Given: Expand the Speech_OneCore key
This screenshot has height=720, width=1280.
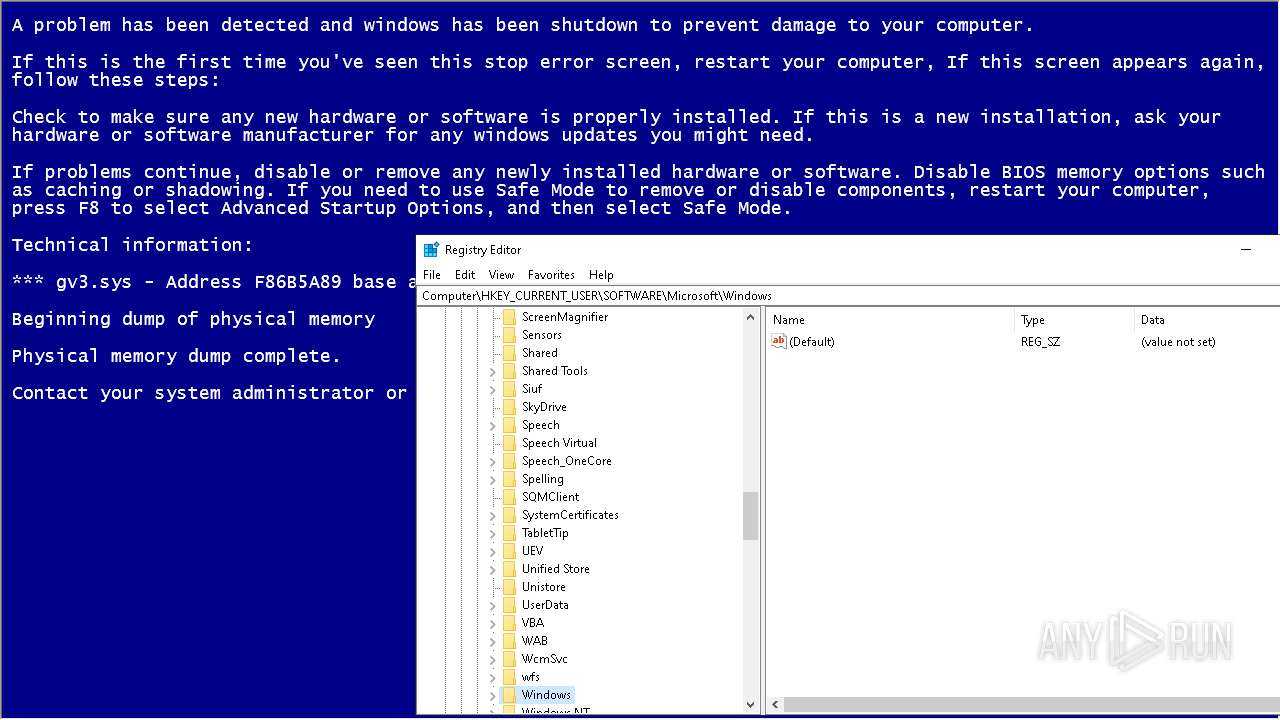Looking at the screenshot, I should pos(492,461).
